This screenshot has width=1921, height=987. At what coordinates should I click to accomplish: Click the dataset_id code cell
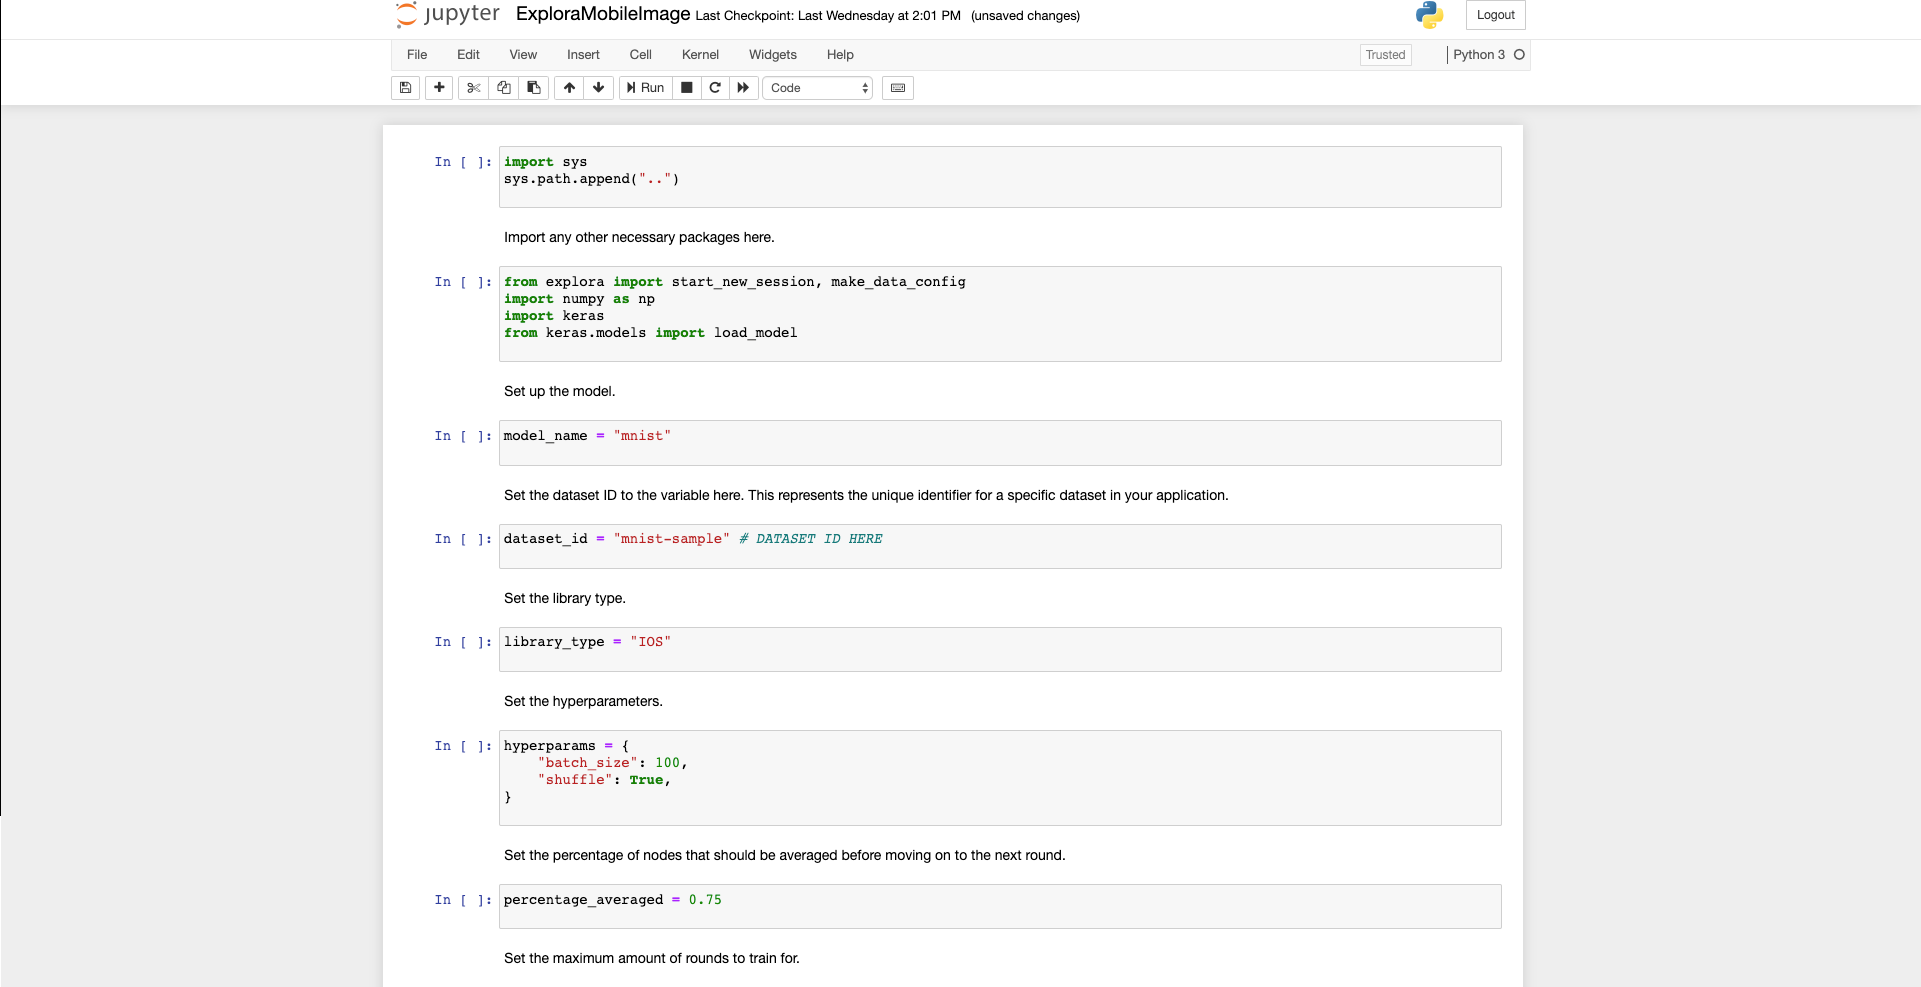point(1000,546)
